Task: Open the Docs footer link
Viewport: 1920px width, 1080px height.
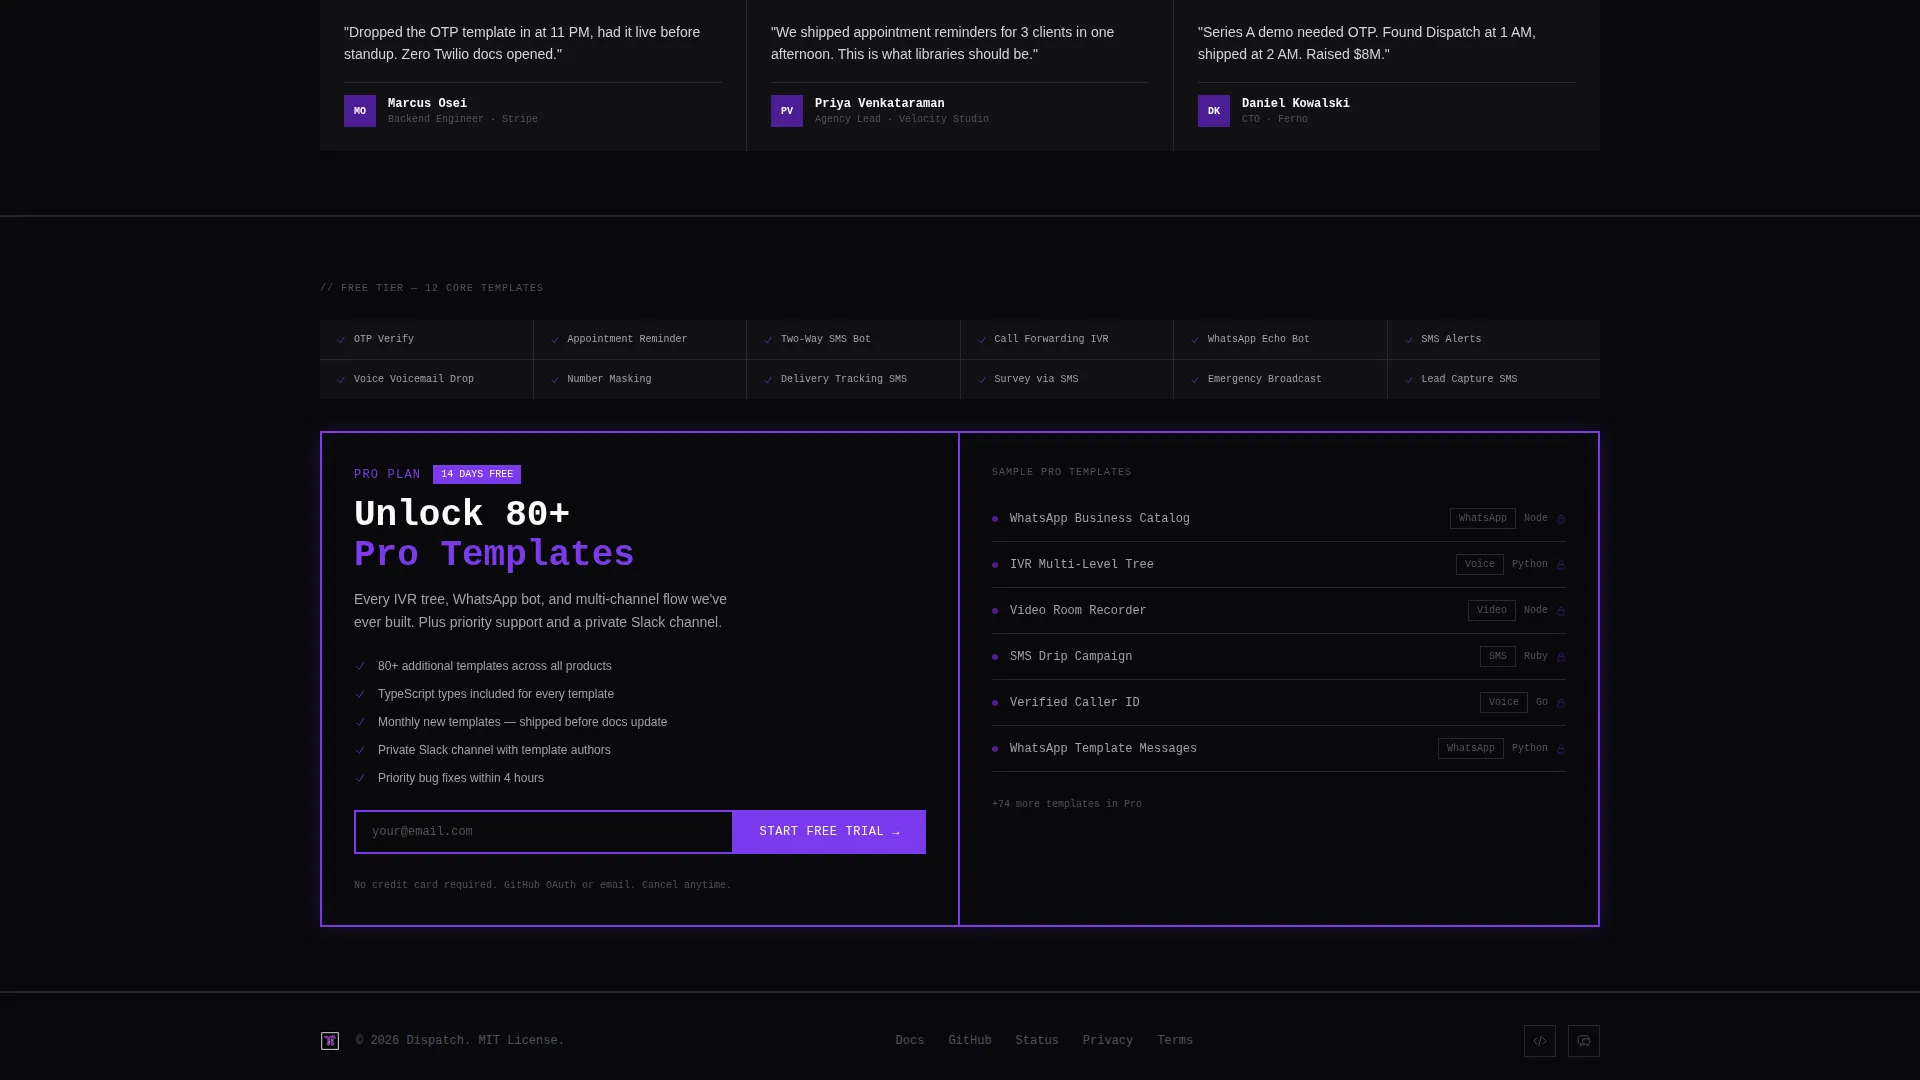Action: pos(910,1041)
